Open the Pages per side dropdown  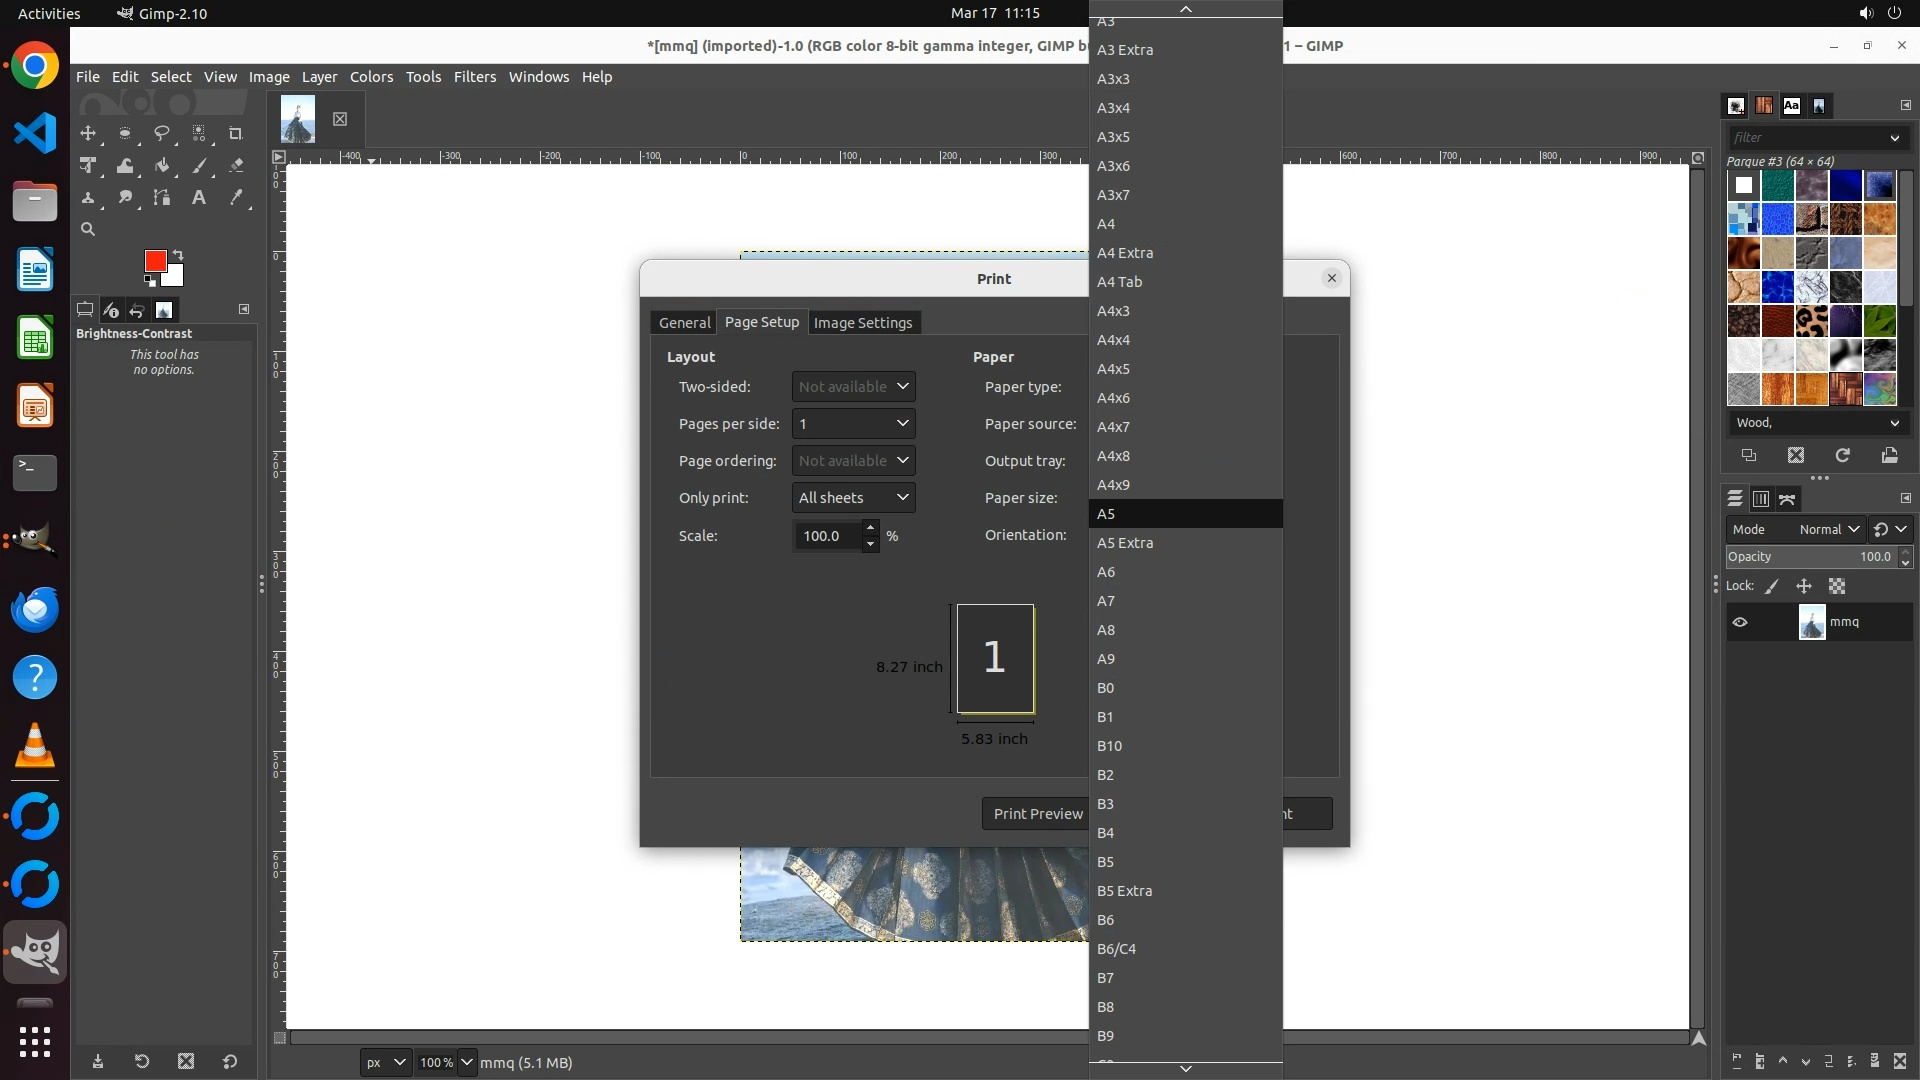coord(854,424)
